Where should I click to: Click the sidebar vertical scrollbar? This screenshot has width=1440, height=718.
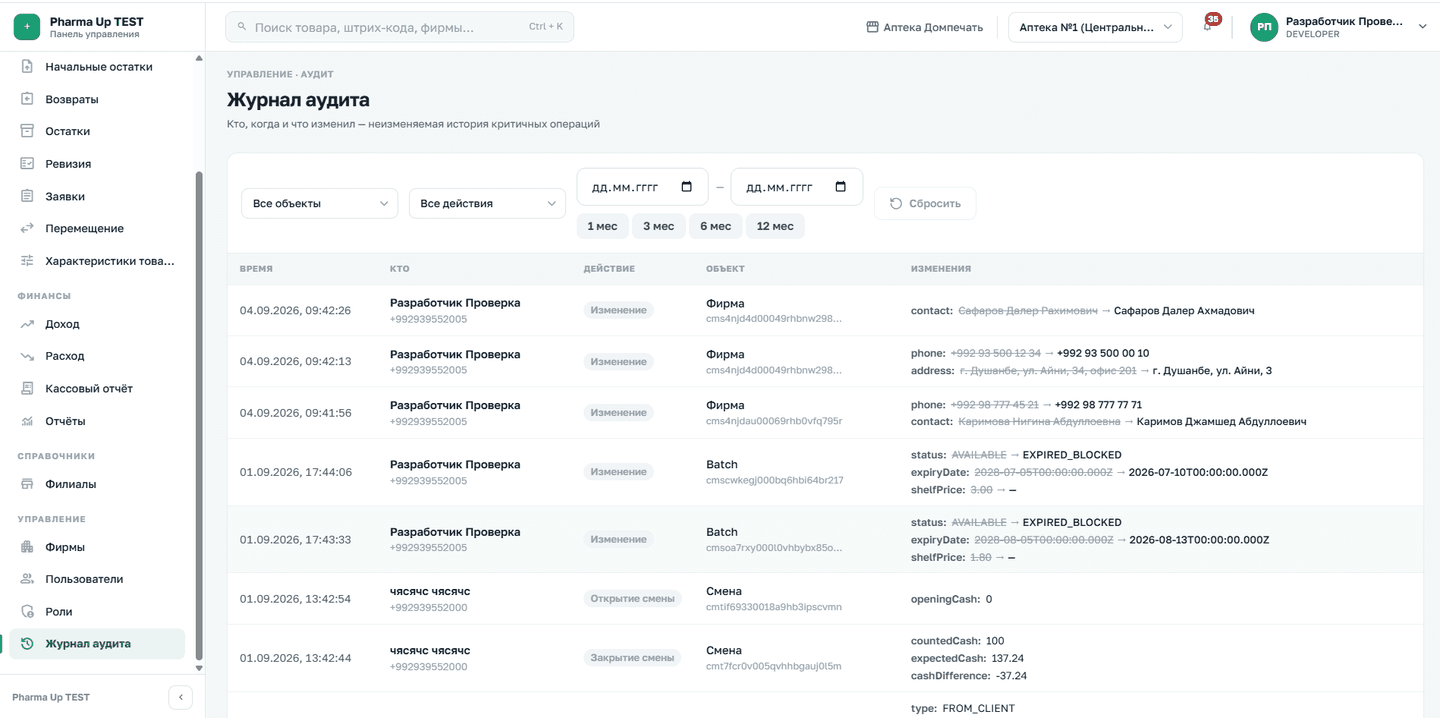[198, 415]
